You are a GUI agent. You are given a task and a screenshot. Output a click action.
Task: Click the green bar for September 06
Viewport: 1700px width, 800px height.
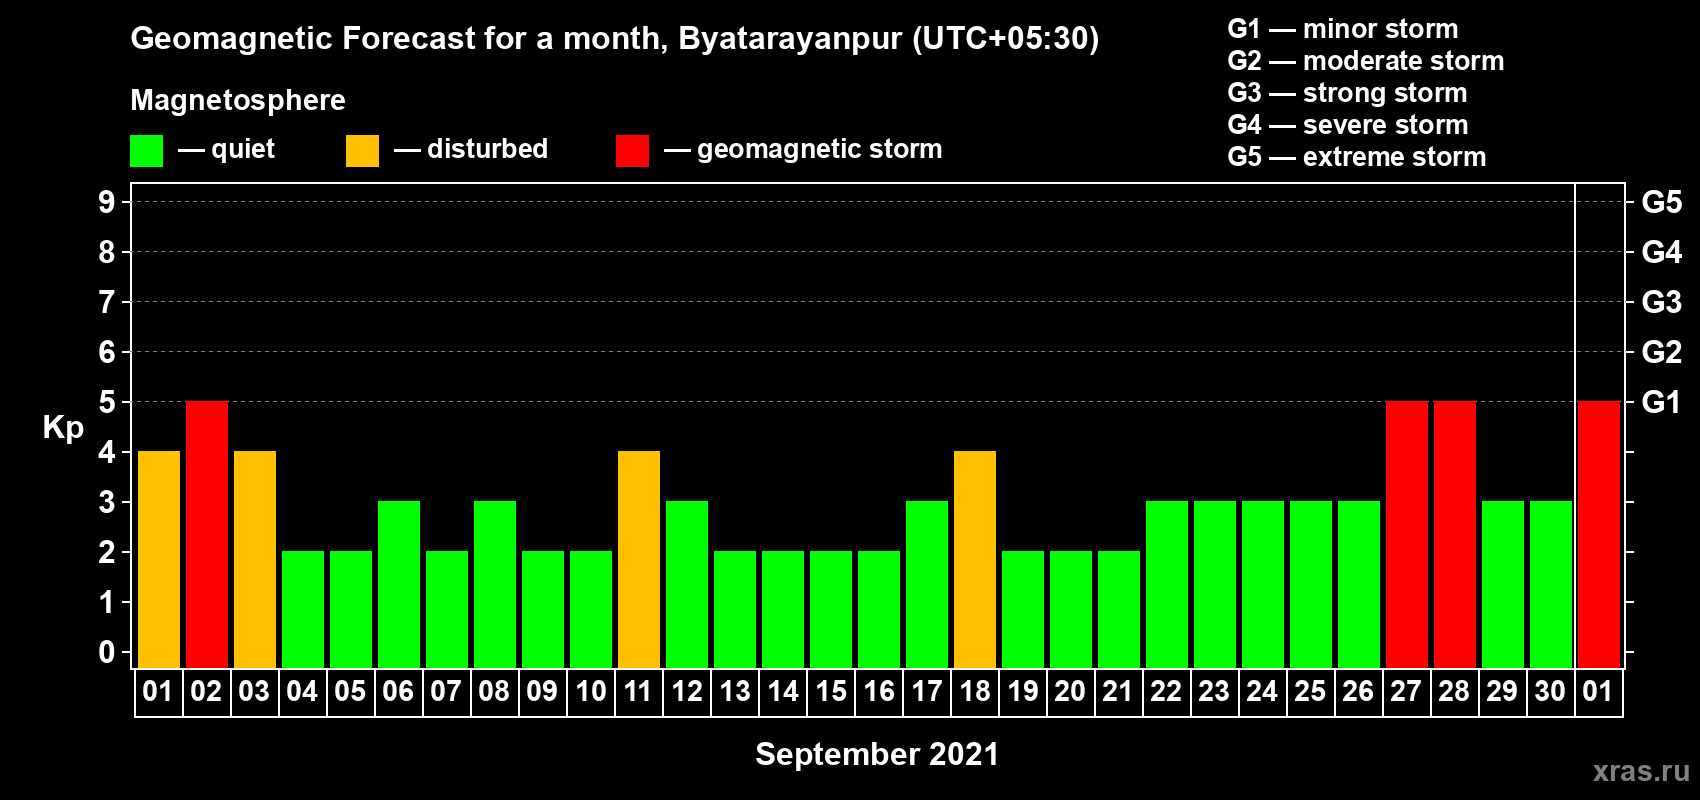[x=399, y=585]
